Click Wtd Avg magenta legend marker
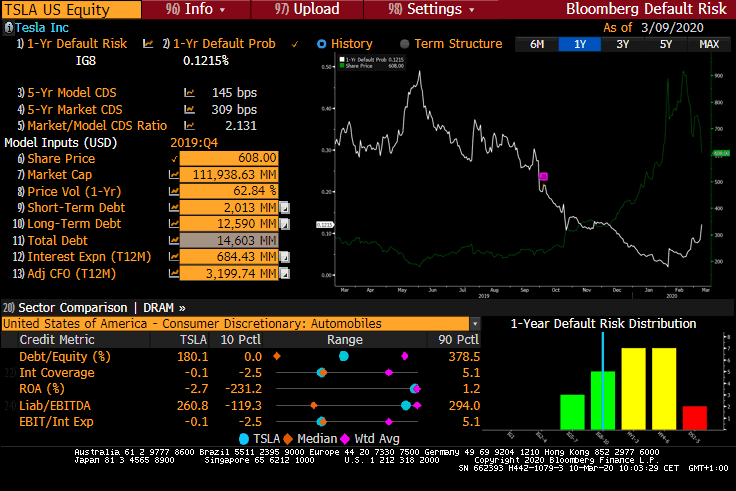Image resolution: width=736 pixels, height=491 pixels. coord(345,439)
